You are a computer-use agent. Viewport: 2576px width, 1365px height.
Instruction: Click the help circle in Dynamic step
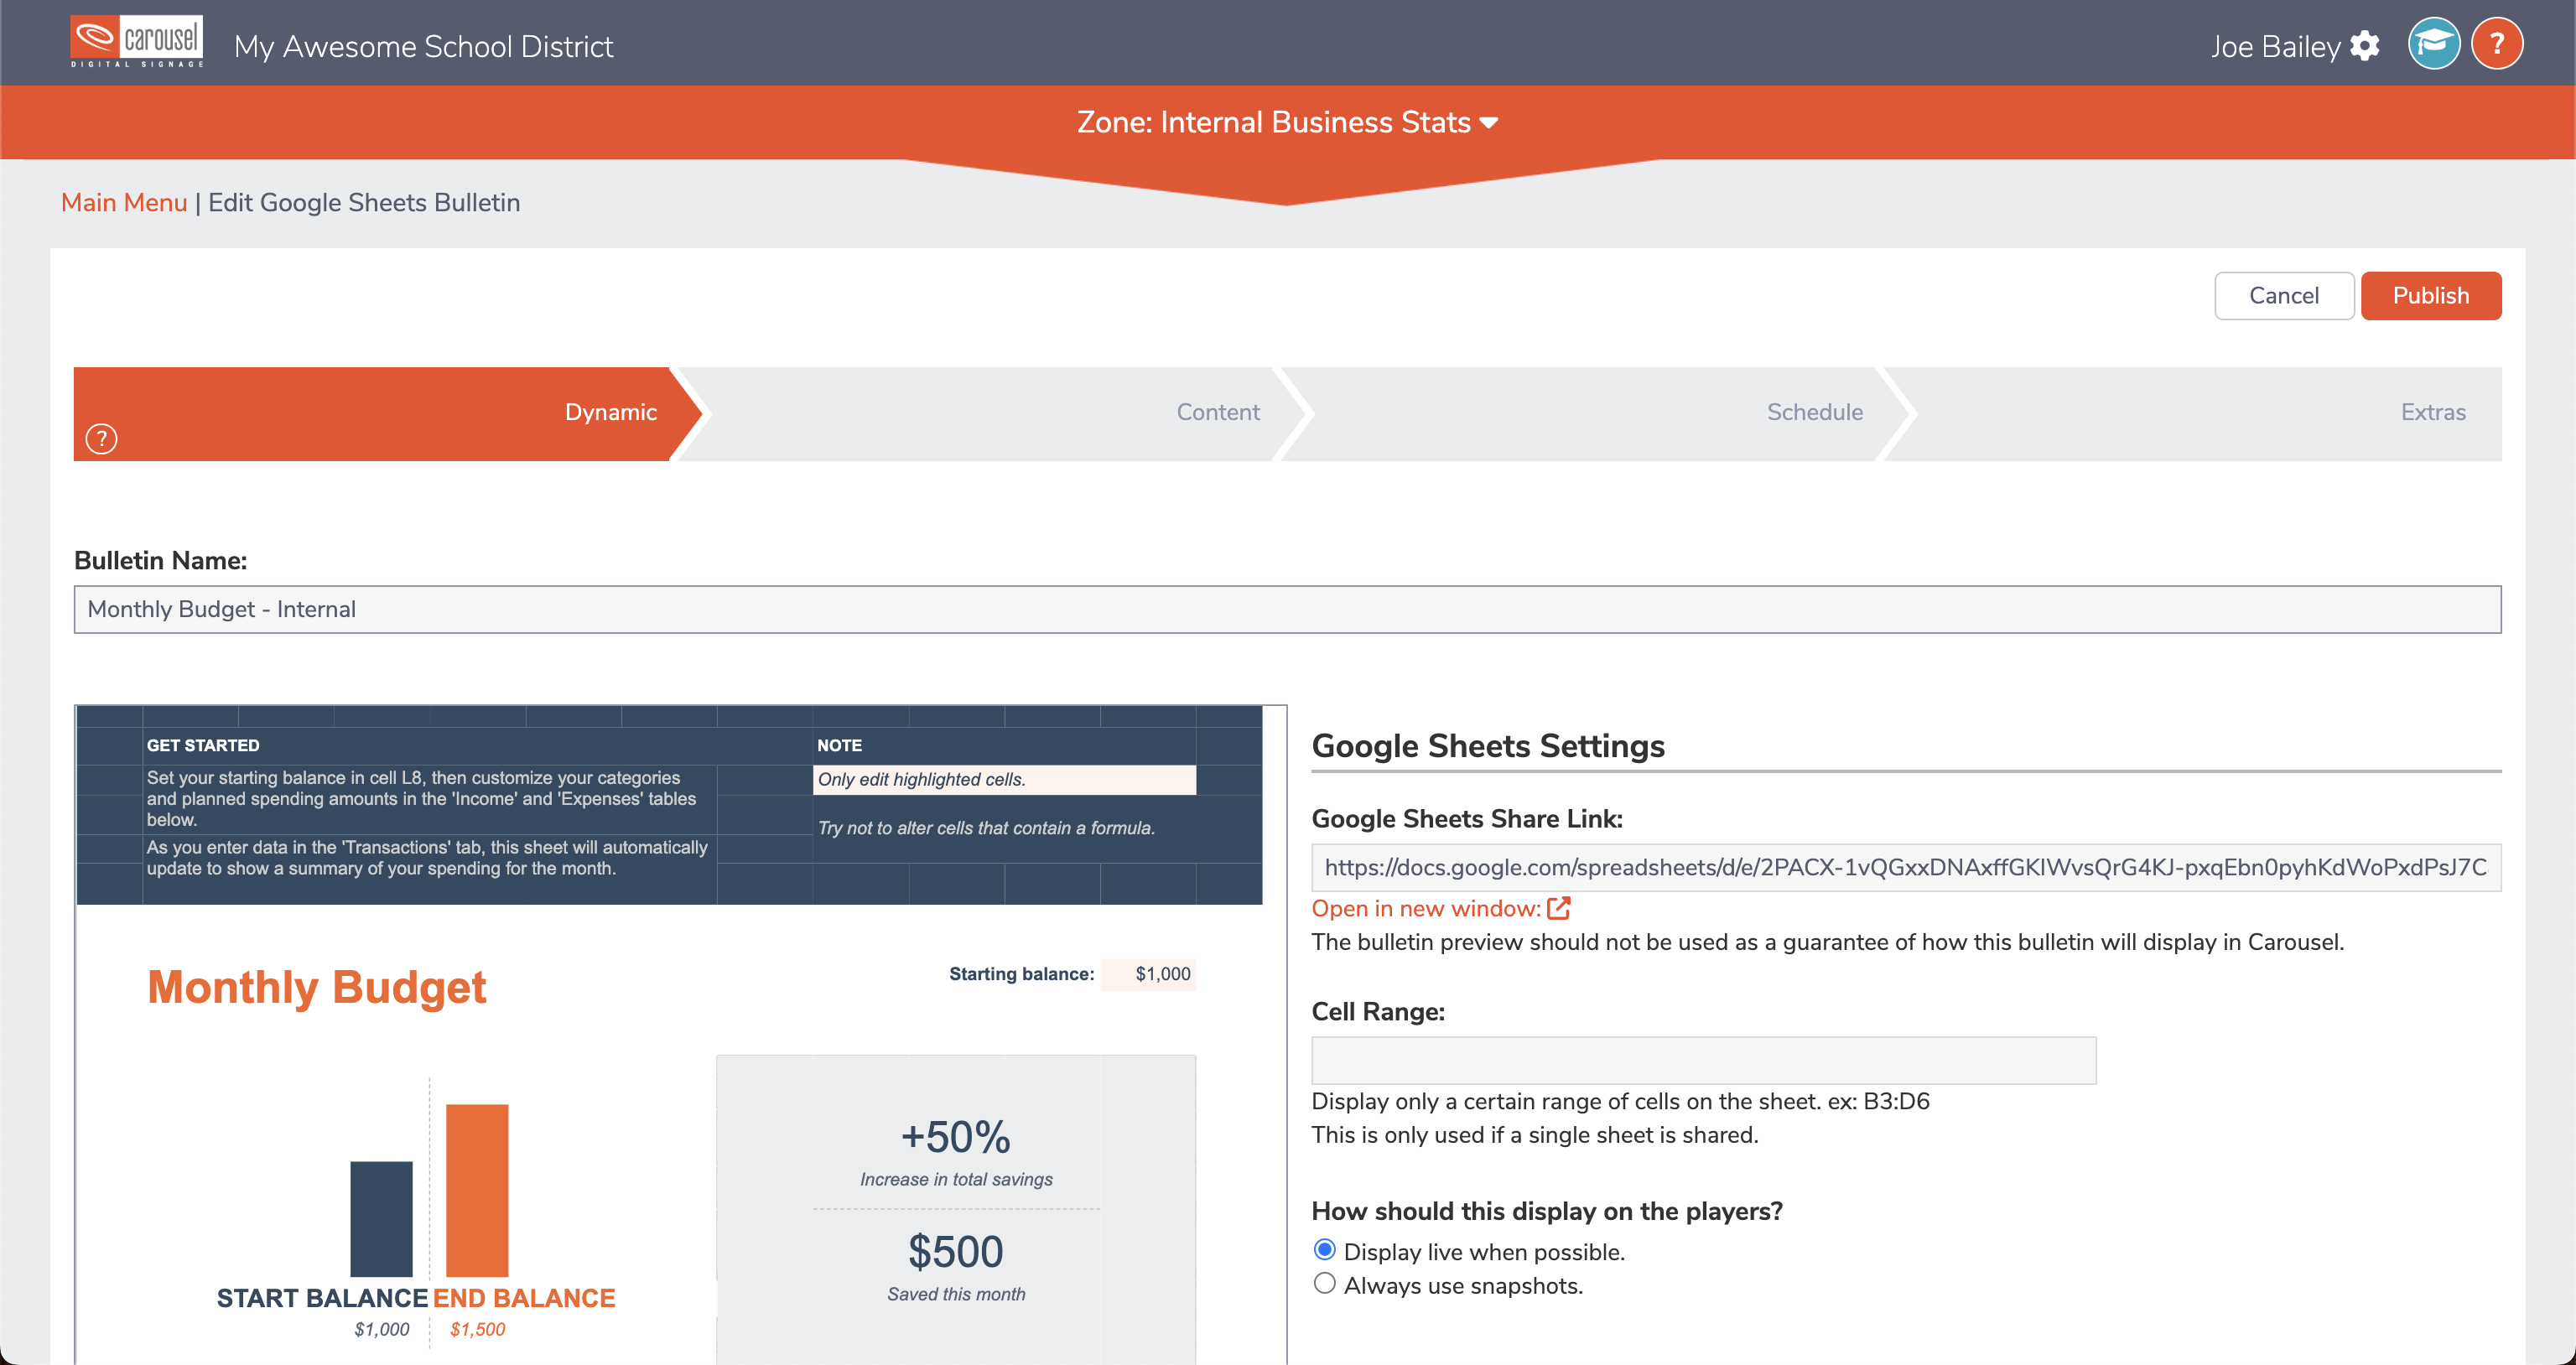[x=101, y=439]
